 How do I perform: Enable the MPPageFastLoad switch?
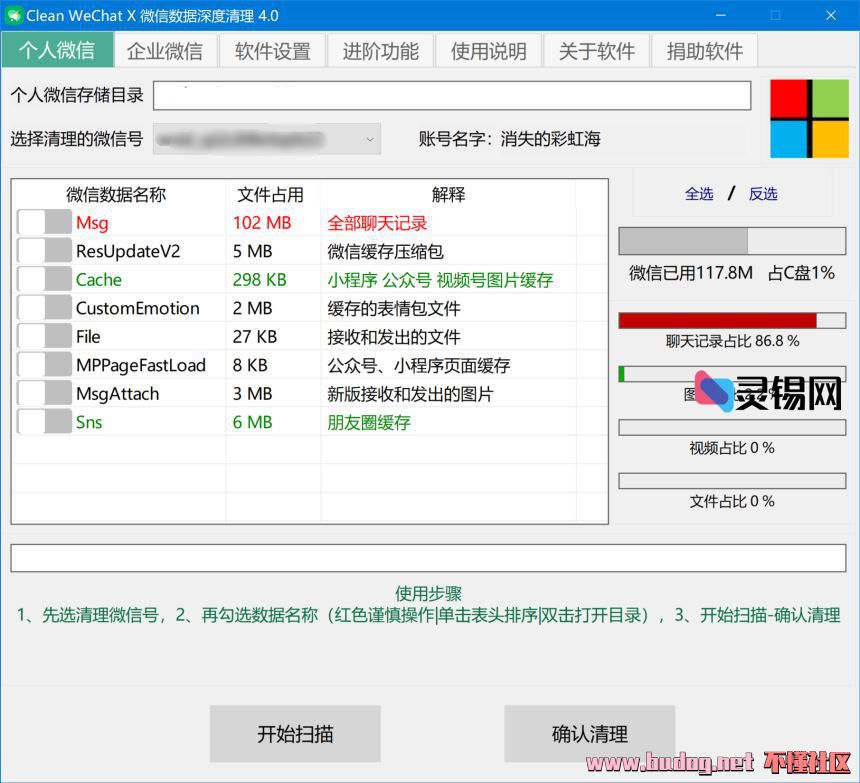44,365
